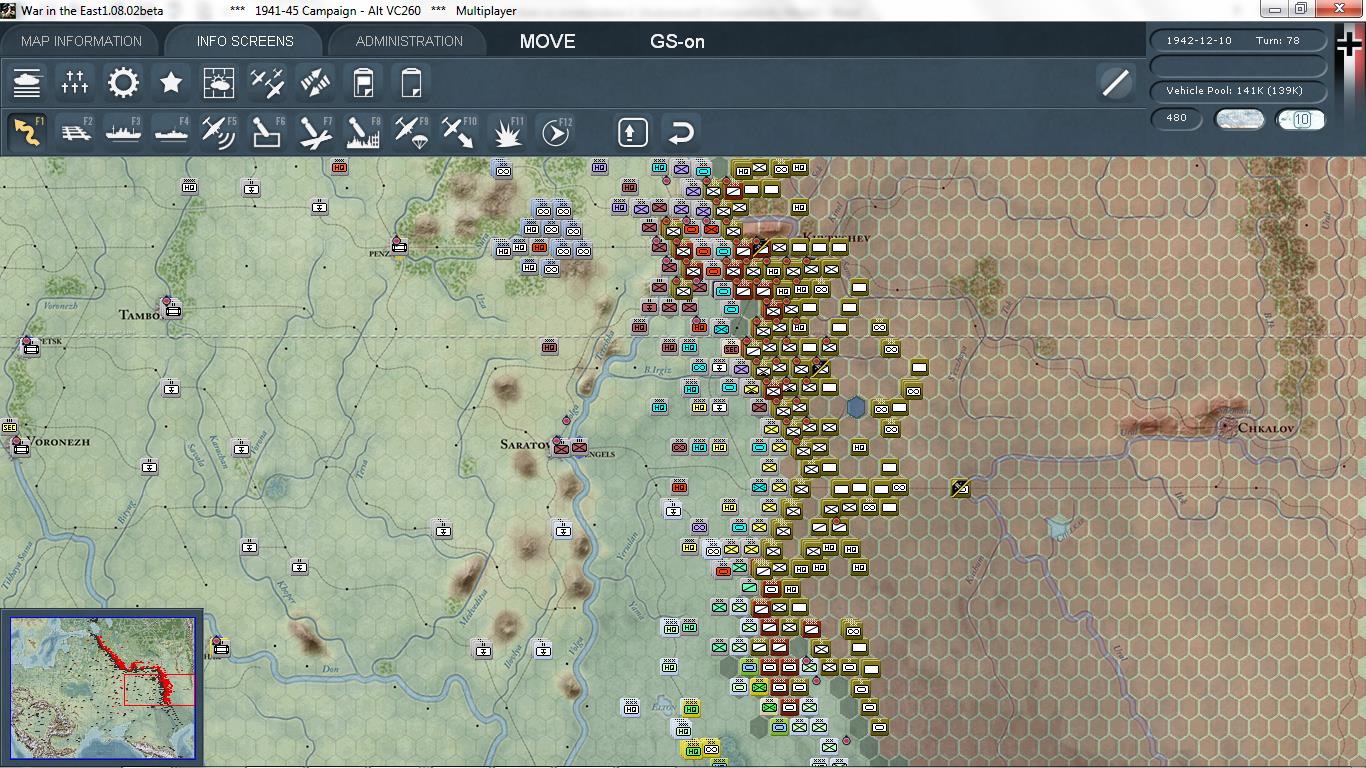Open the game preferences gear
Screen dimensions: 1366x768
[123, 82]
